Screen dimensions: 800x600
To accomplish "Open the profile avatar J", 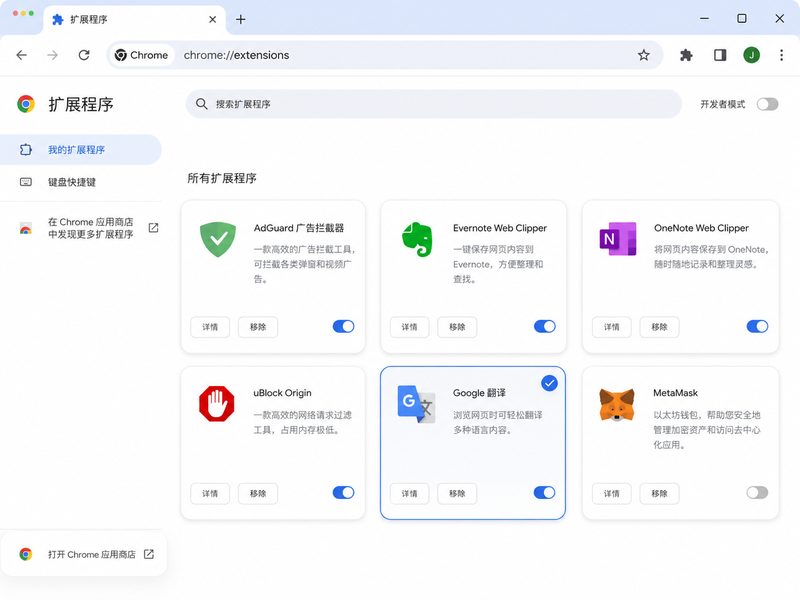I will pos(751,55).
